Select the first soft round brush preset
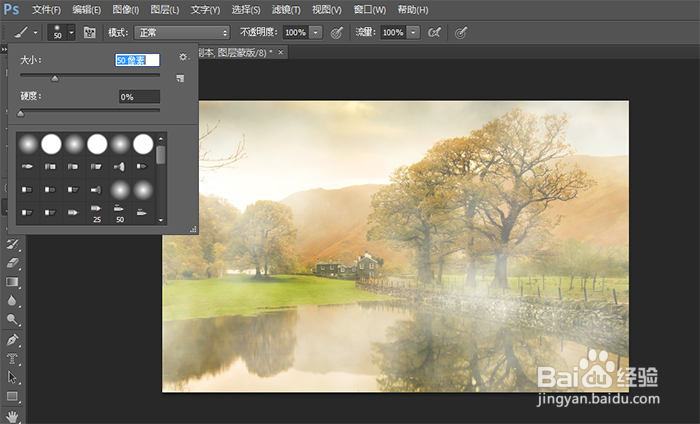This screenshot has width=700, height=424. pos(28,144)
